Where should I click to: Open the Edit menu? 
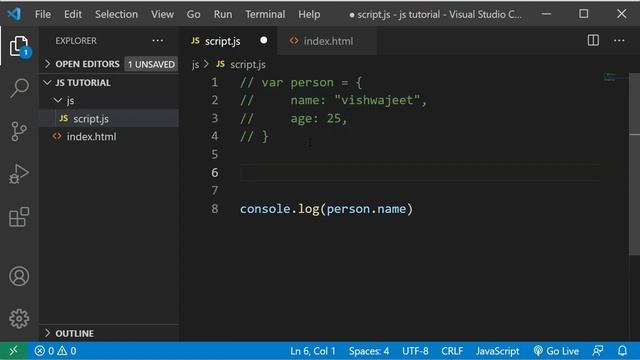point(73,14)
